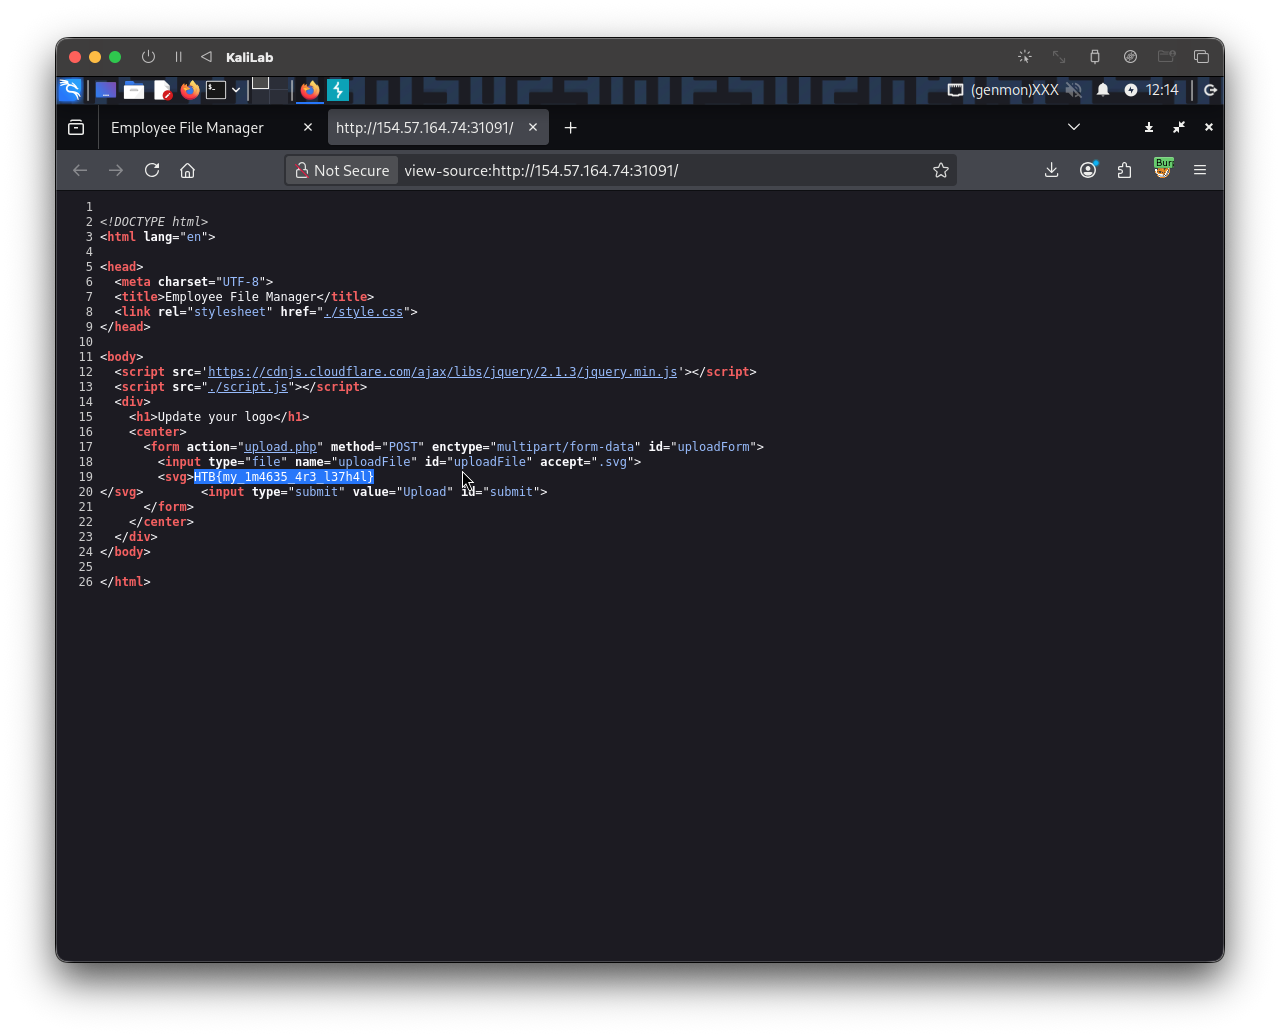The height and width of the screenshot is (1036, 1280).
Task: Expand the list all tabs chevron
Action: pyautogui.click(x=1073, y=127)
